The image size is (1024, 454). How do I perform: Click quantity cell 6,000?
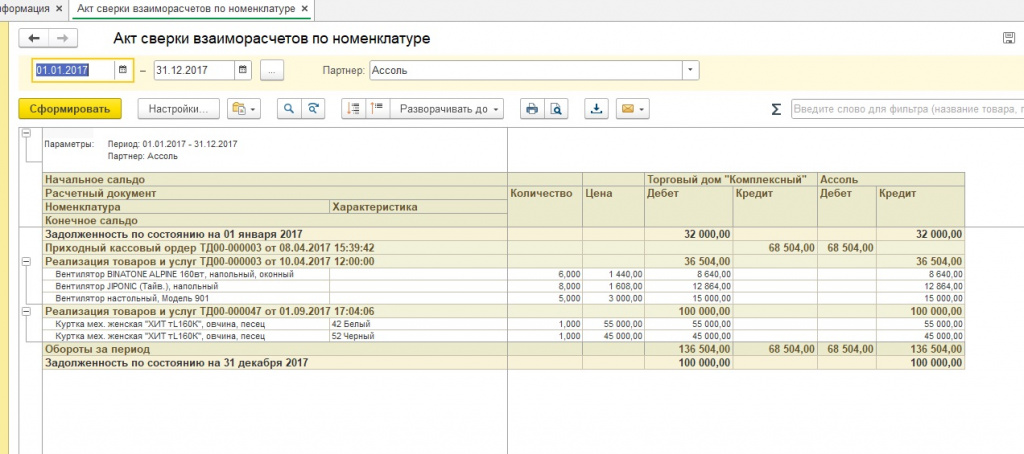(x=545, y=274)
